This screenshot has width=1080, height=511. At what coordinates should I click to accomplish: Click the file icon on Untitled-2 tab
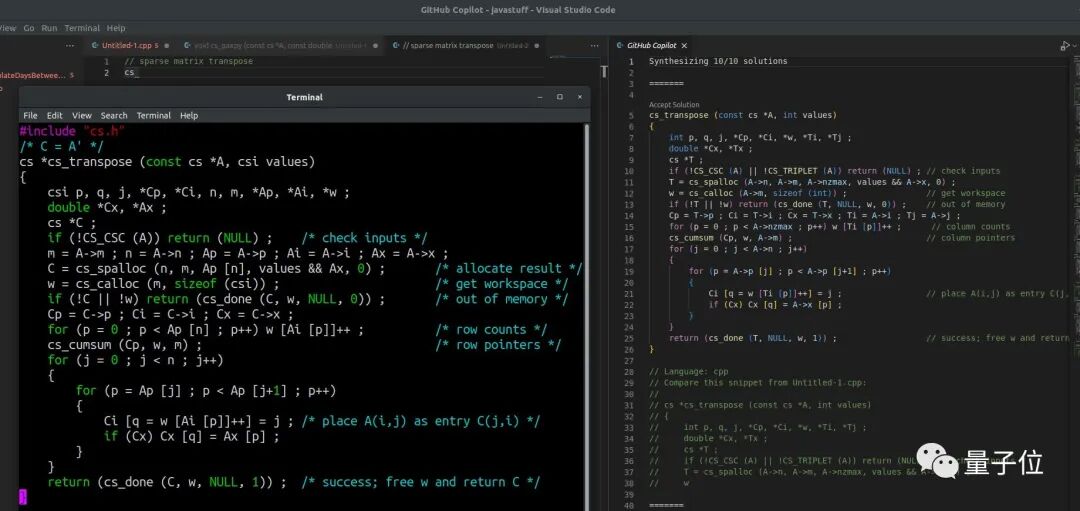395,45
